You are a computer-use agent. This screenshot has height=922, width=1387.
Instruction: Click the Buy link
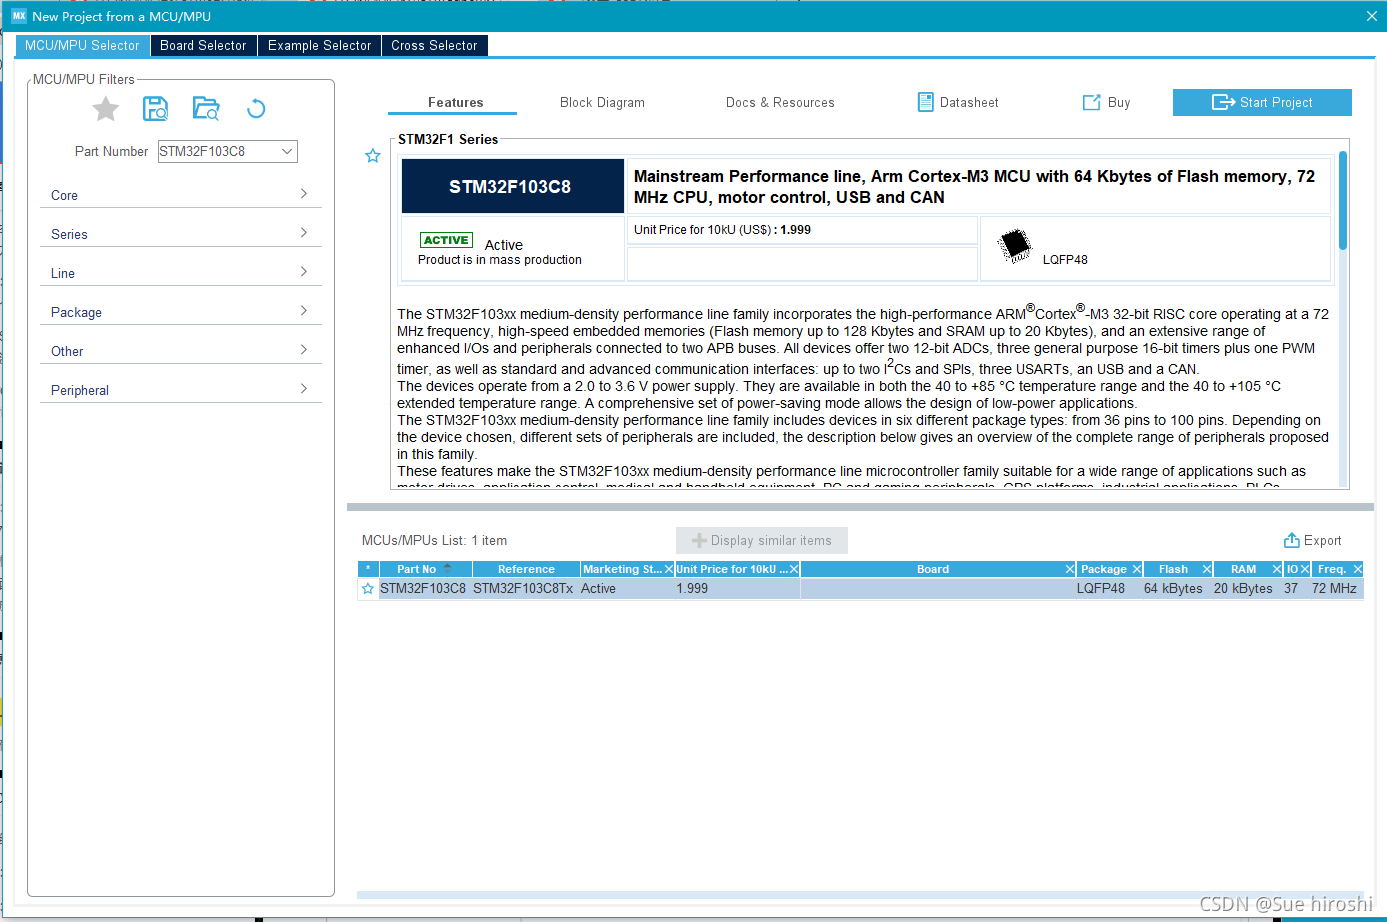(1106, 102)
